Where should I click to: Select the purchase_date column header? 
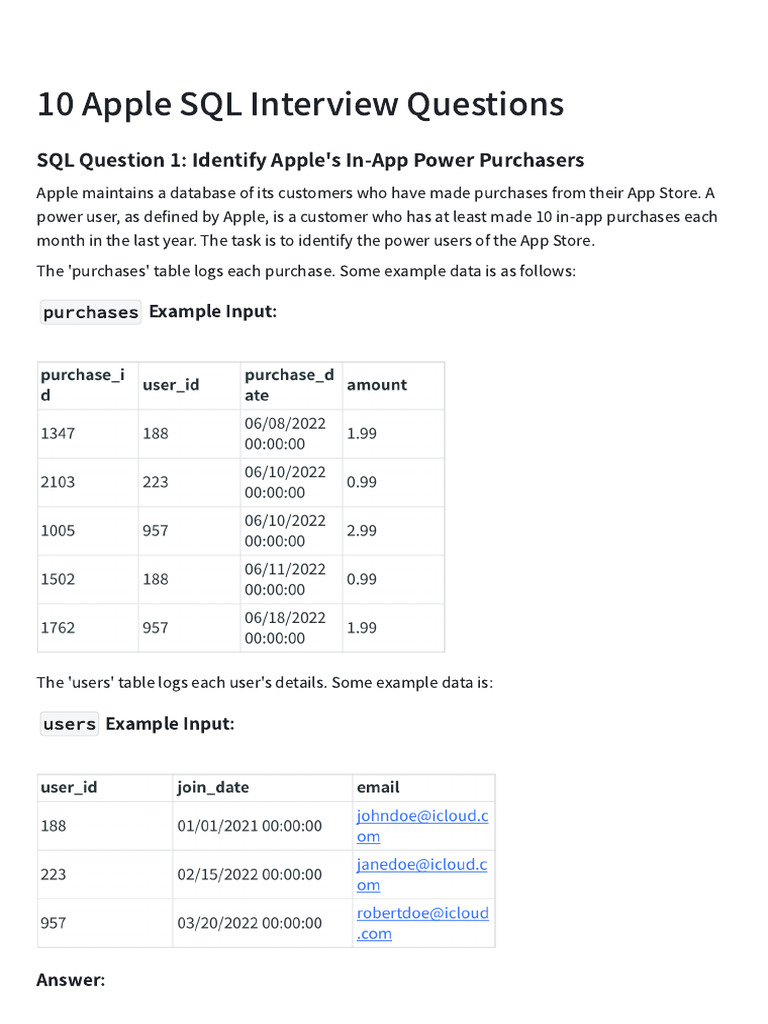pyautogui.click(x=289, y=385)
